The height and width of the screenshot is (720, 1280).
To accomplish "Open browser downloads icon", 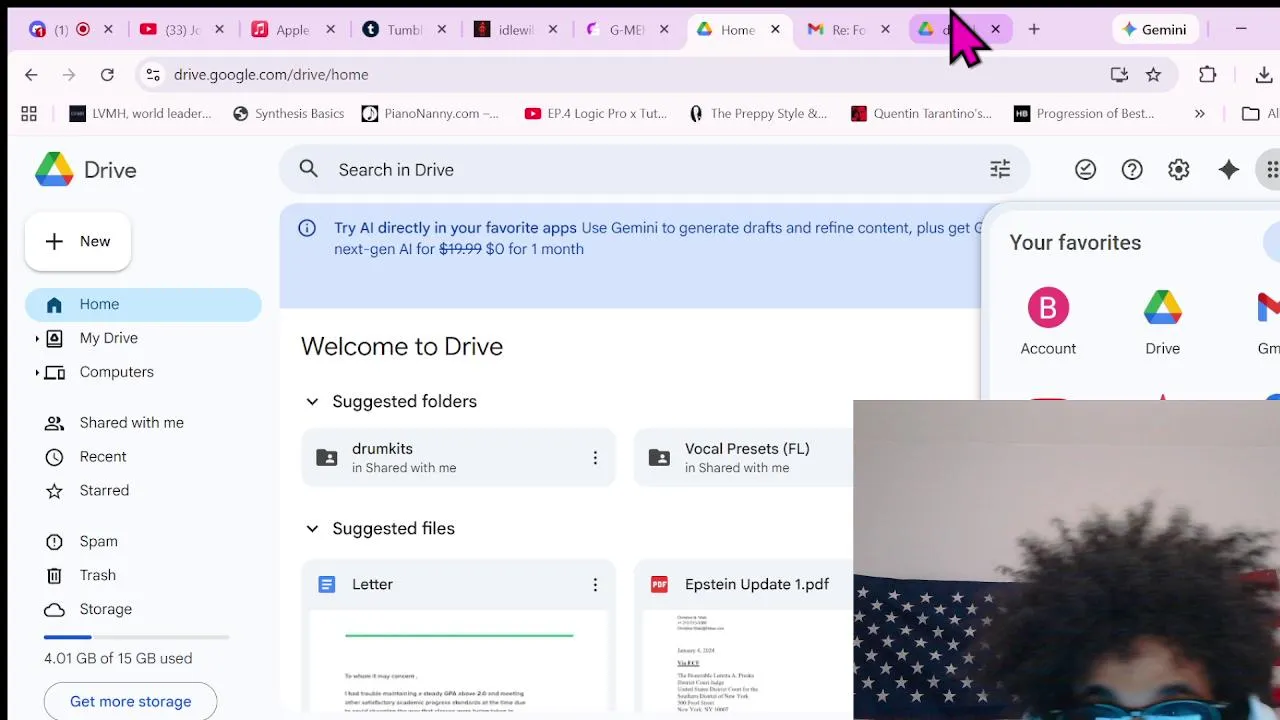I will pyautogui.click(x=1263, y=75).
